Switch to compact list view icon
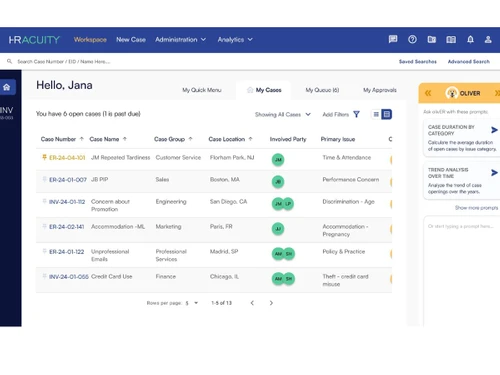Viewport: 500px width, 375px height. (376, 114)
